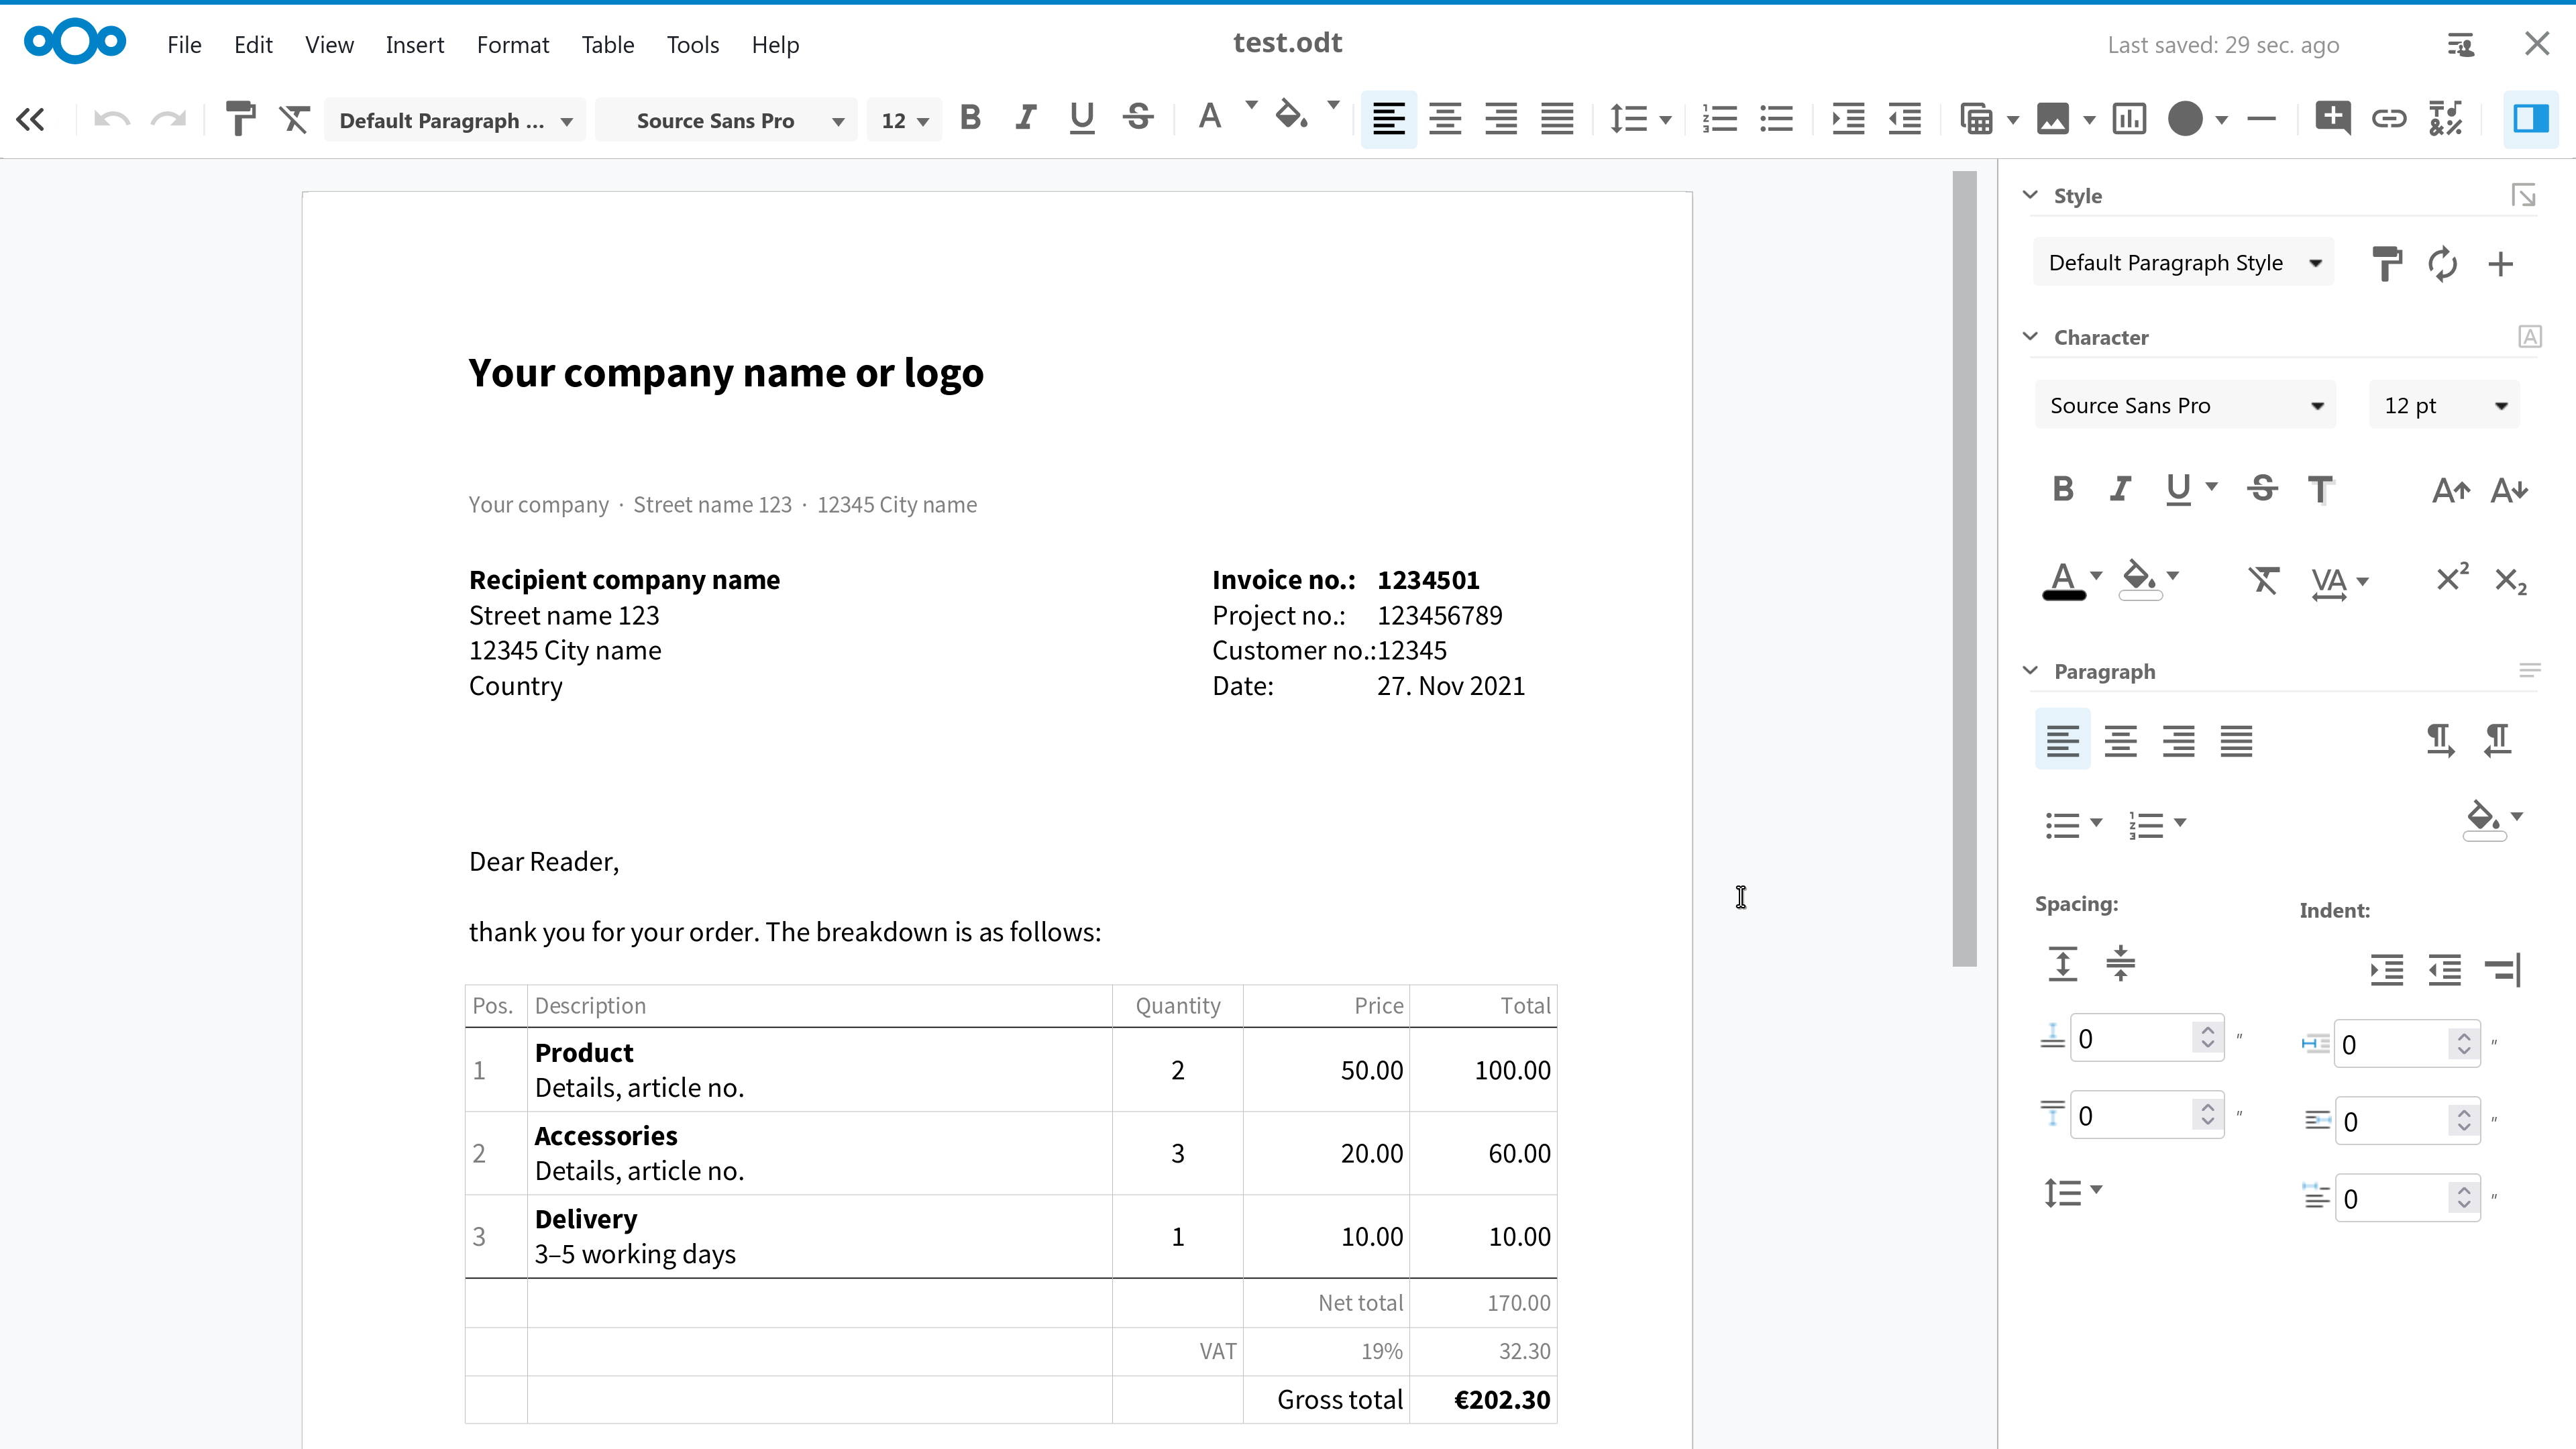This screenshot has width=2576, height=1449.
Task: Open the 12 pt font size dropdown in sidebar
Action: click(x=2501, y=406)
